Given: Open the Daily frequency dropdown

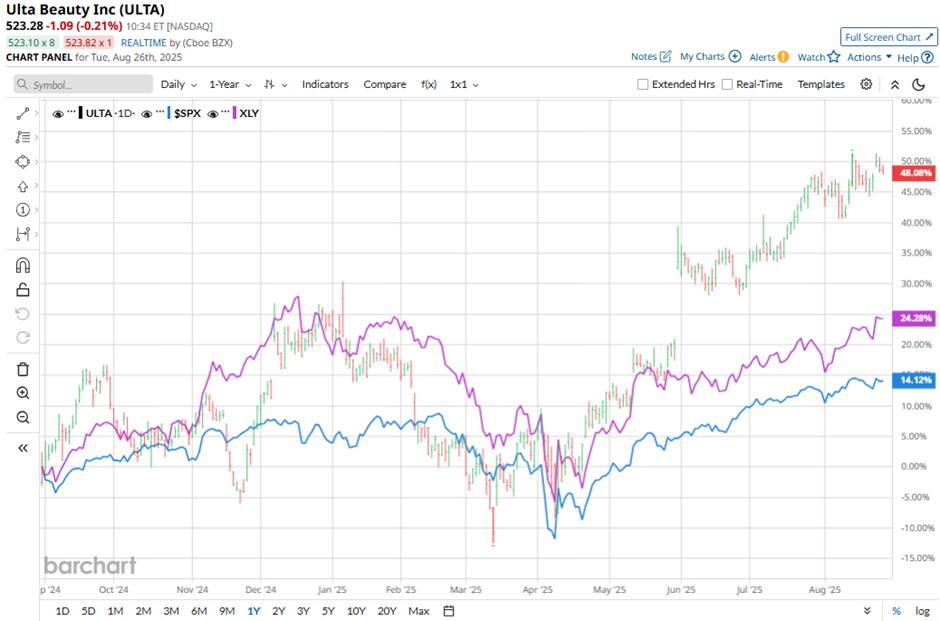Looking at the screenshot, I should click(x=179, y=85).
